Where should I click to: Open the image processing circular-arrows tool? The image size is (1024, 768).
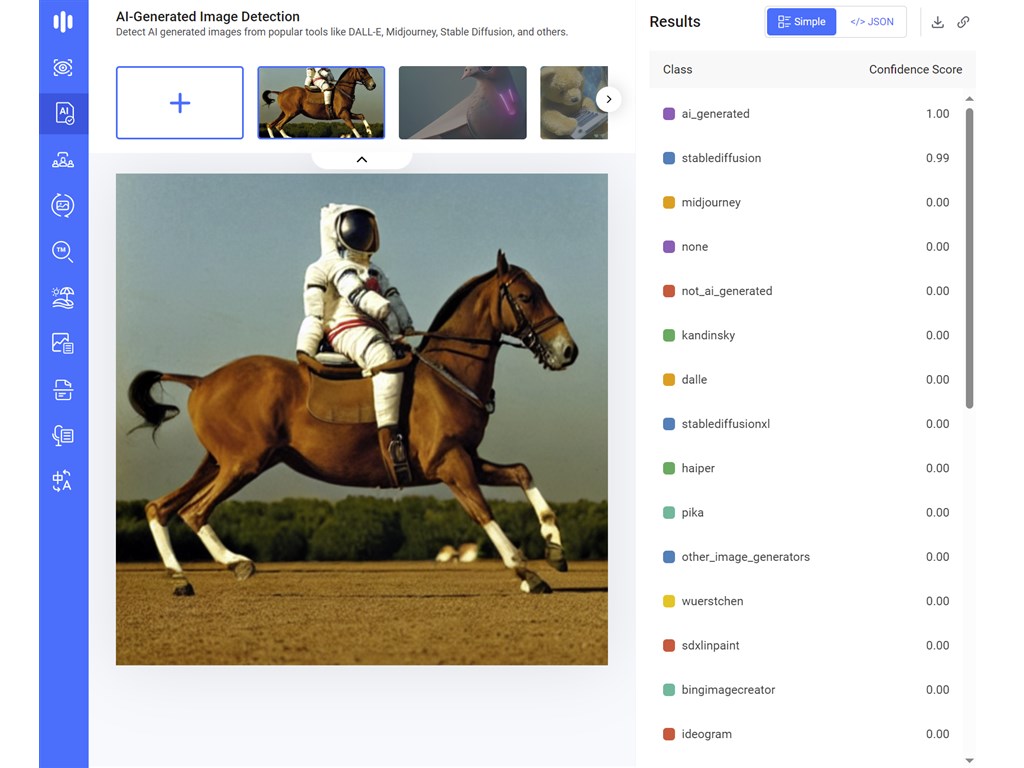coord(62,205)
